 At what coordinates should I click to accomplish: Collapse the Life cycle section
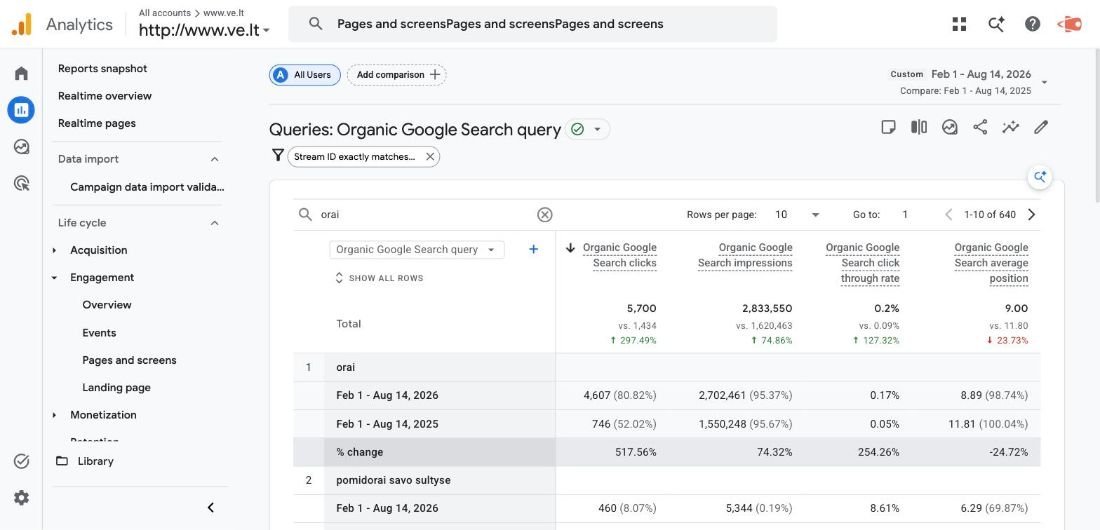(215, 223)
